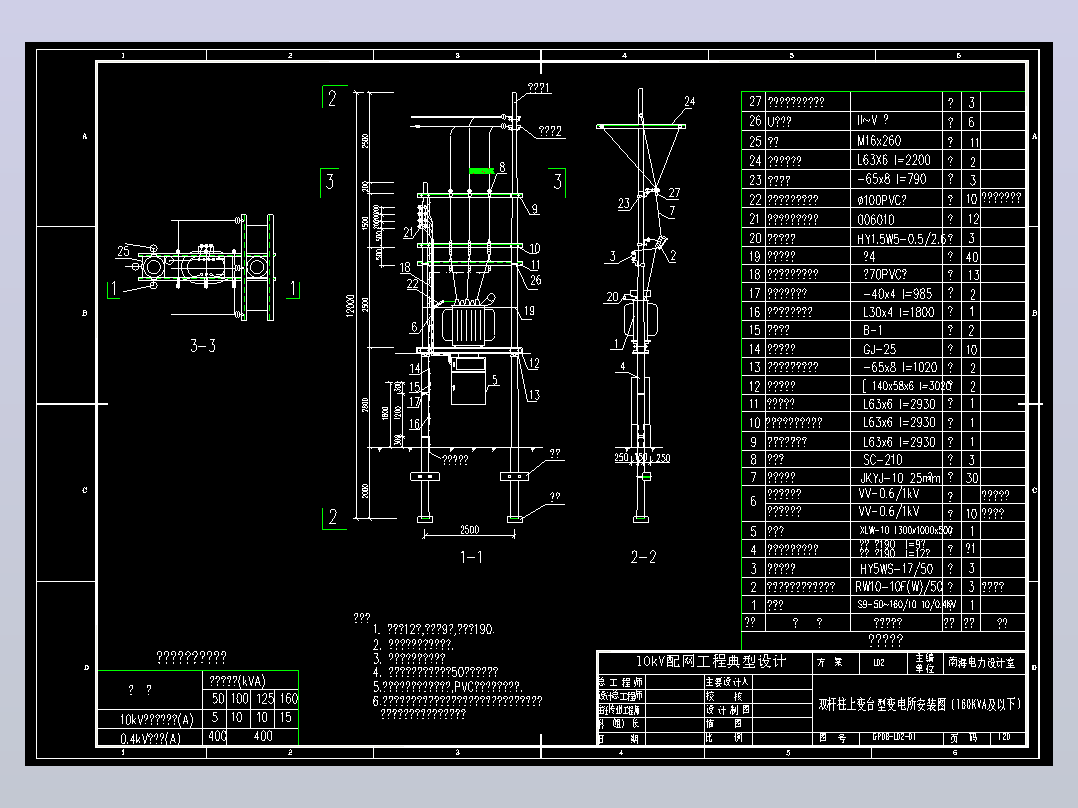
Task: Select the '主要设计人' label cell
Action: point(727,682)
